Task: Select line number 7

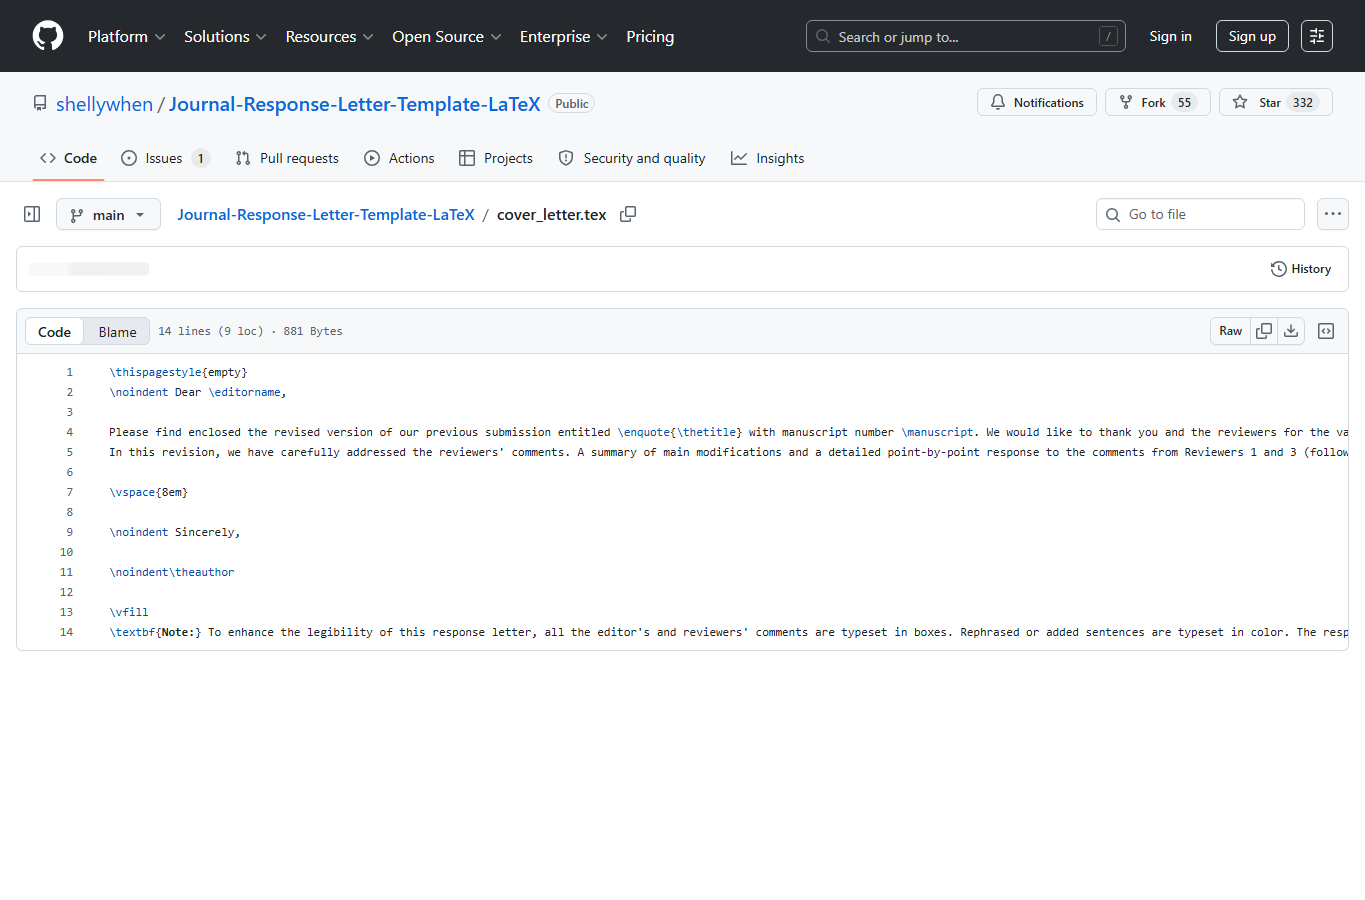Action: 70,492
